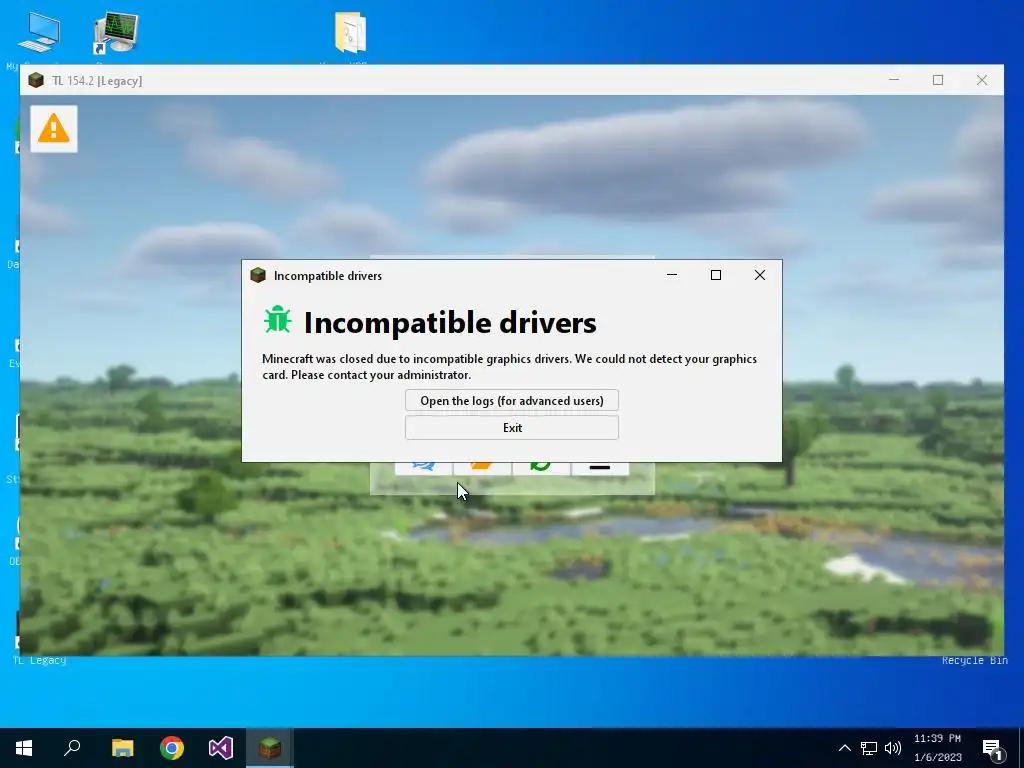Close the TL 154.2 Legacy window
The height and width of the screenshot is (768, 1024).
982,80
